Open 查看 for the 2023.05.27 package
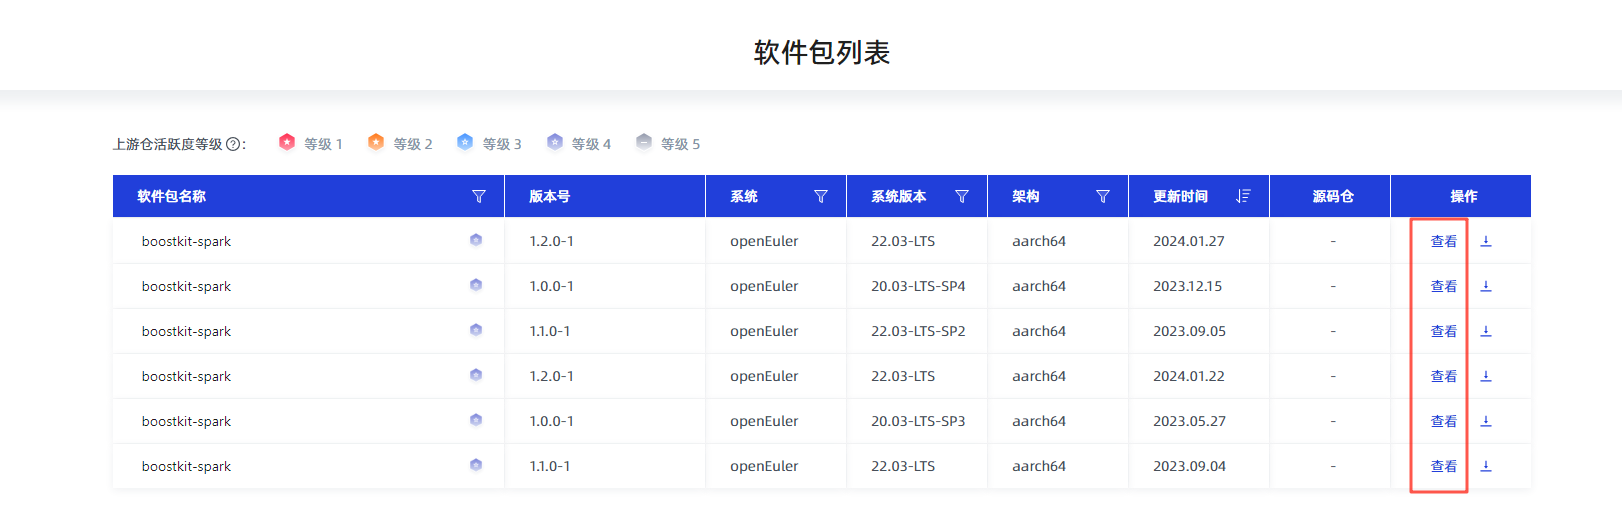This screenshot has width=1622, height=508. [x=1443, y=421]
